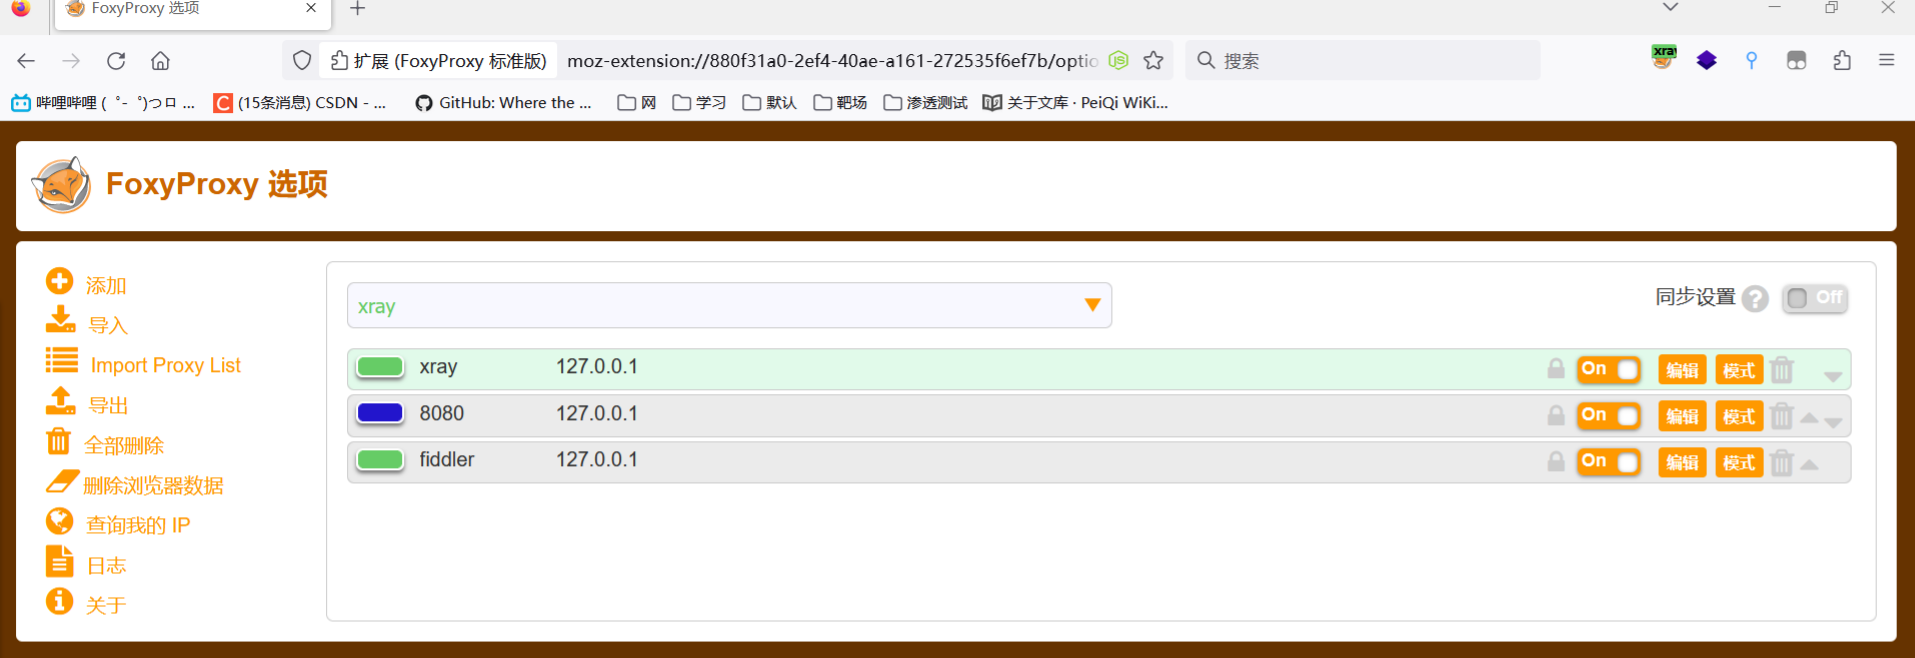
Task: Open a new browser tab
Action: [358, 9]
